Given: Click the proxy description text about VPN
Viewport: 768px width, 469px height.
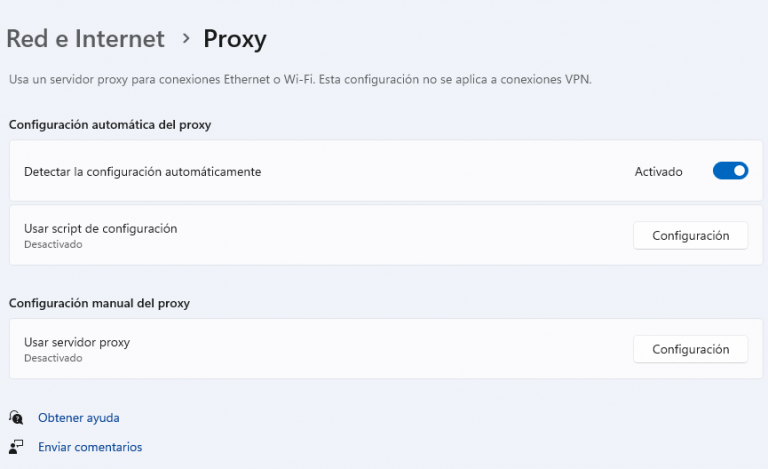Looking at the screenshot, I should point(300,79).
